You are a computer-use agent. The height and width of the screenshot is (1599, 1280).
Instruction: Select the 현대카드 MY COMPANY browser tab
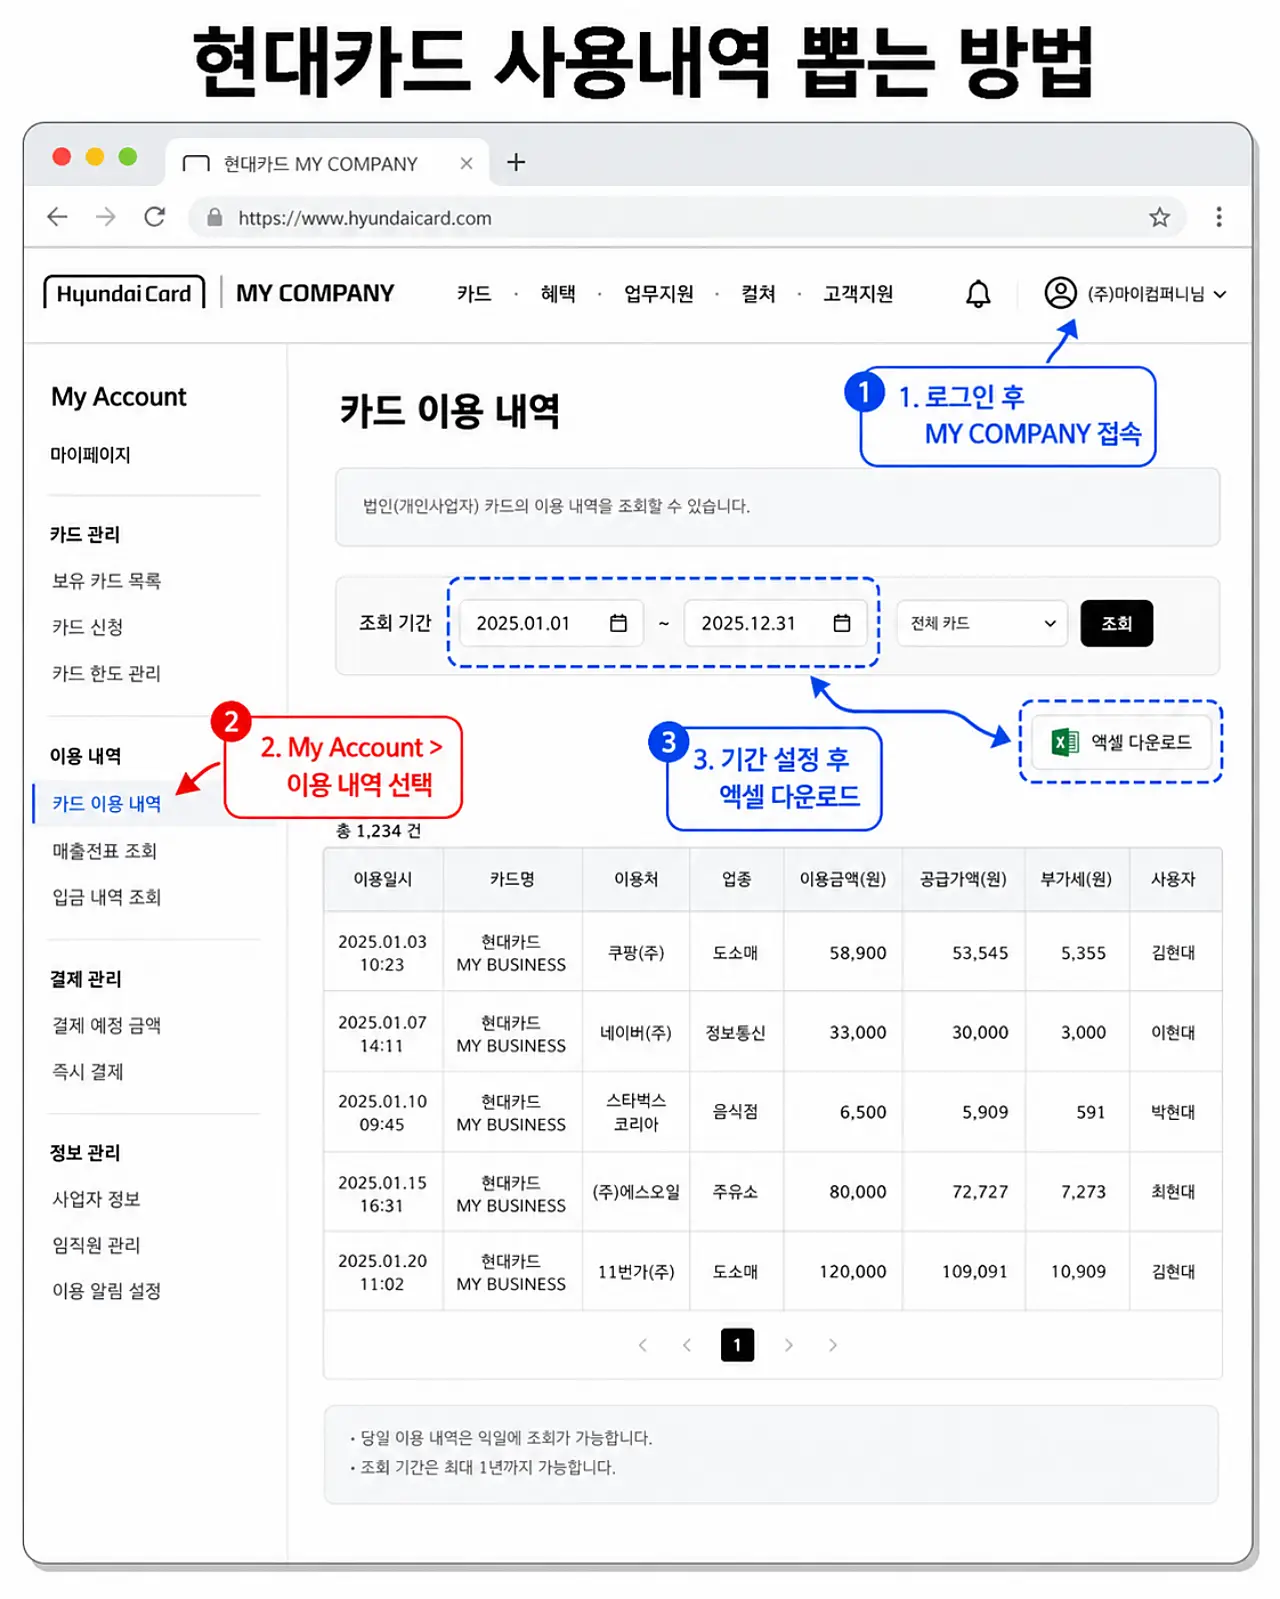click(x=327, y=163)
